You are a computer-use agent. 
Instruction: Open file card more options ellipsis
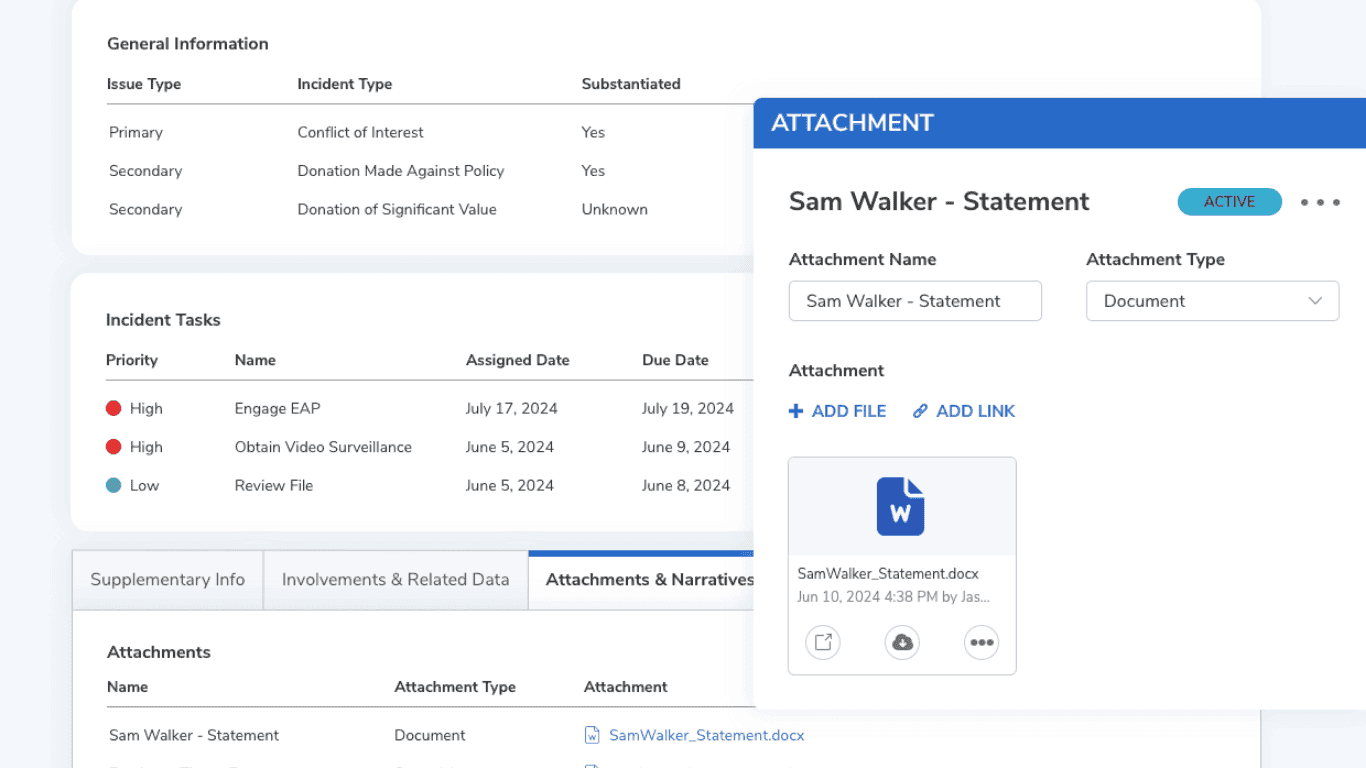click(x=981, y=643)
